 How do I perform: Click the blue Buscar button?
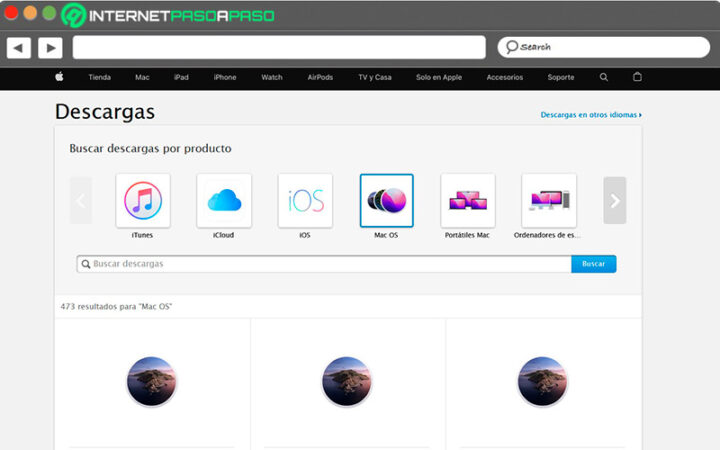click(x=594, y=264)
